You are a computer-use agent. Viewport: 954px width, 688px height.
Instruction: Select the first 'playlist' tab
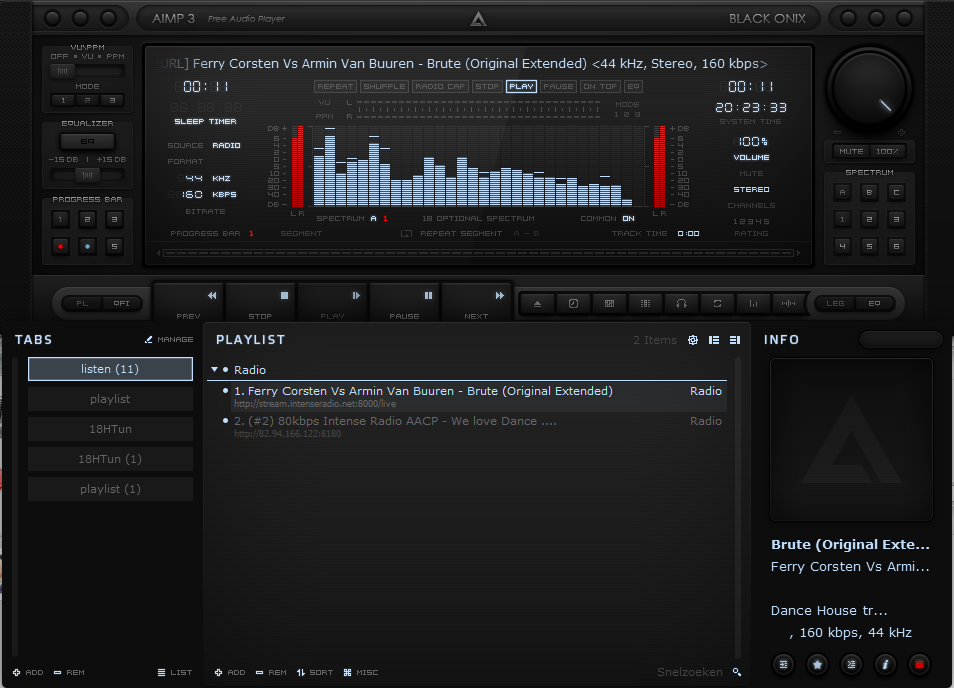110,399
